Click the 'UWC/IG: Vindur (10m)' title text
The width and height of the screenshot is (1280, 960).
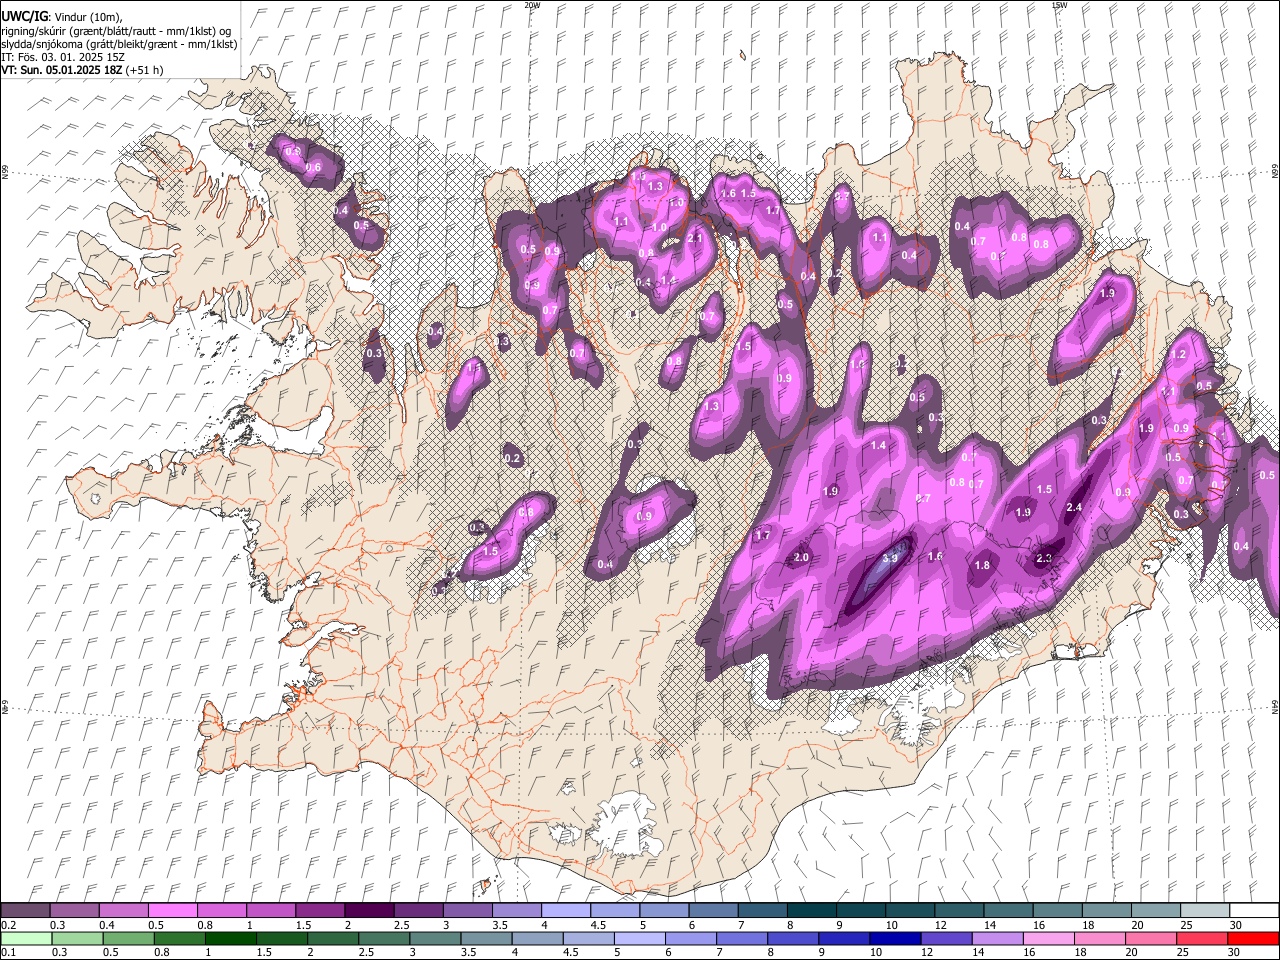[x=62, y=17]
